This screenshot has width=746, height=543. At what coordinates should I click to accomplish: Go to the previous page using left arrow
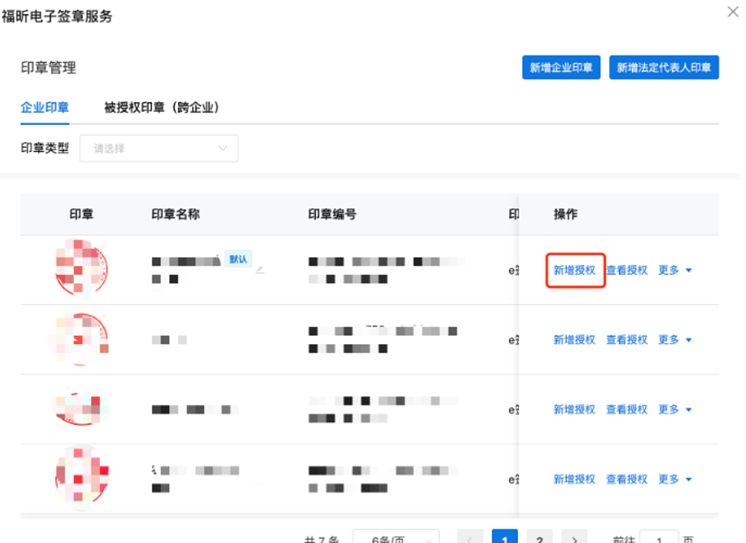(470, 537)
